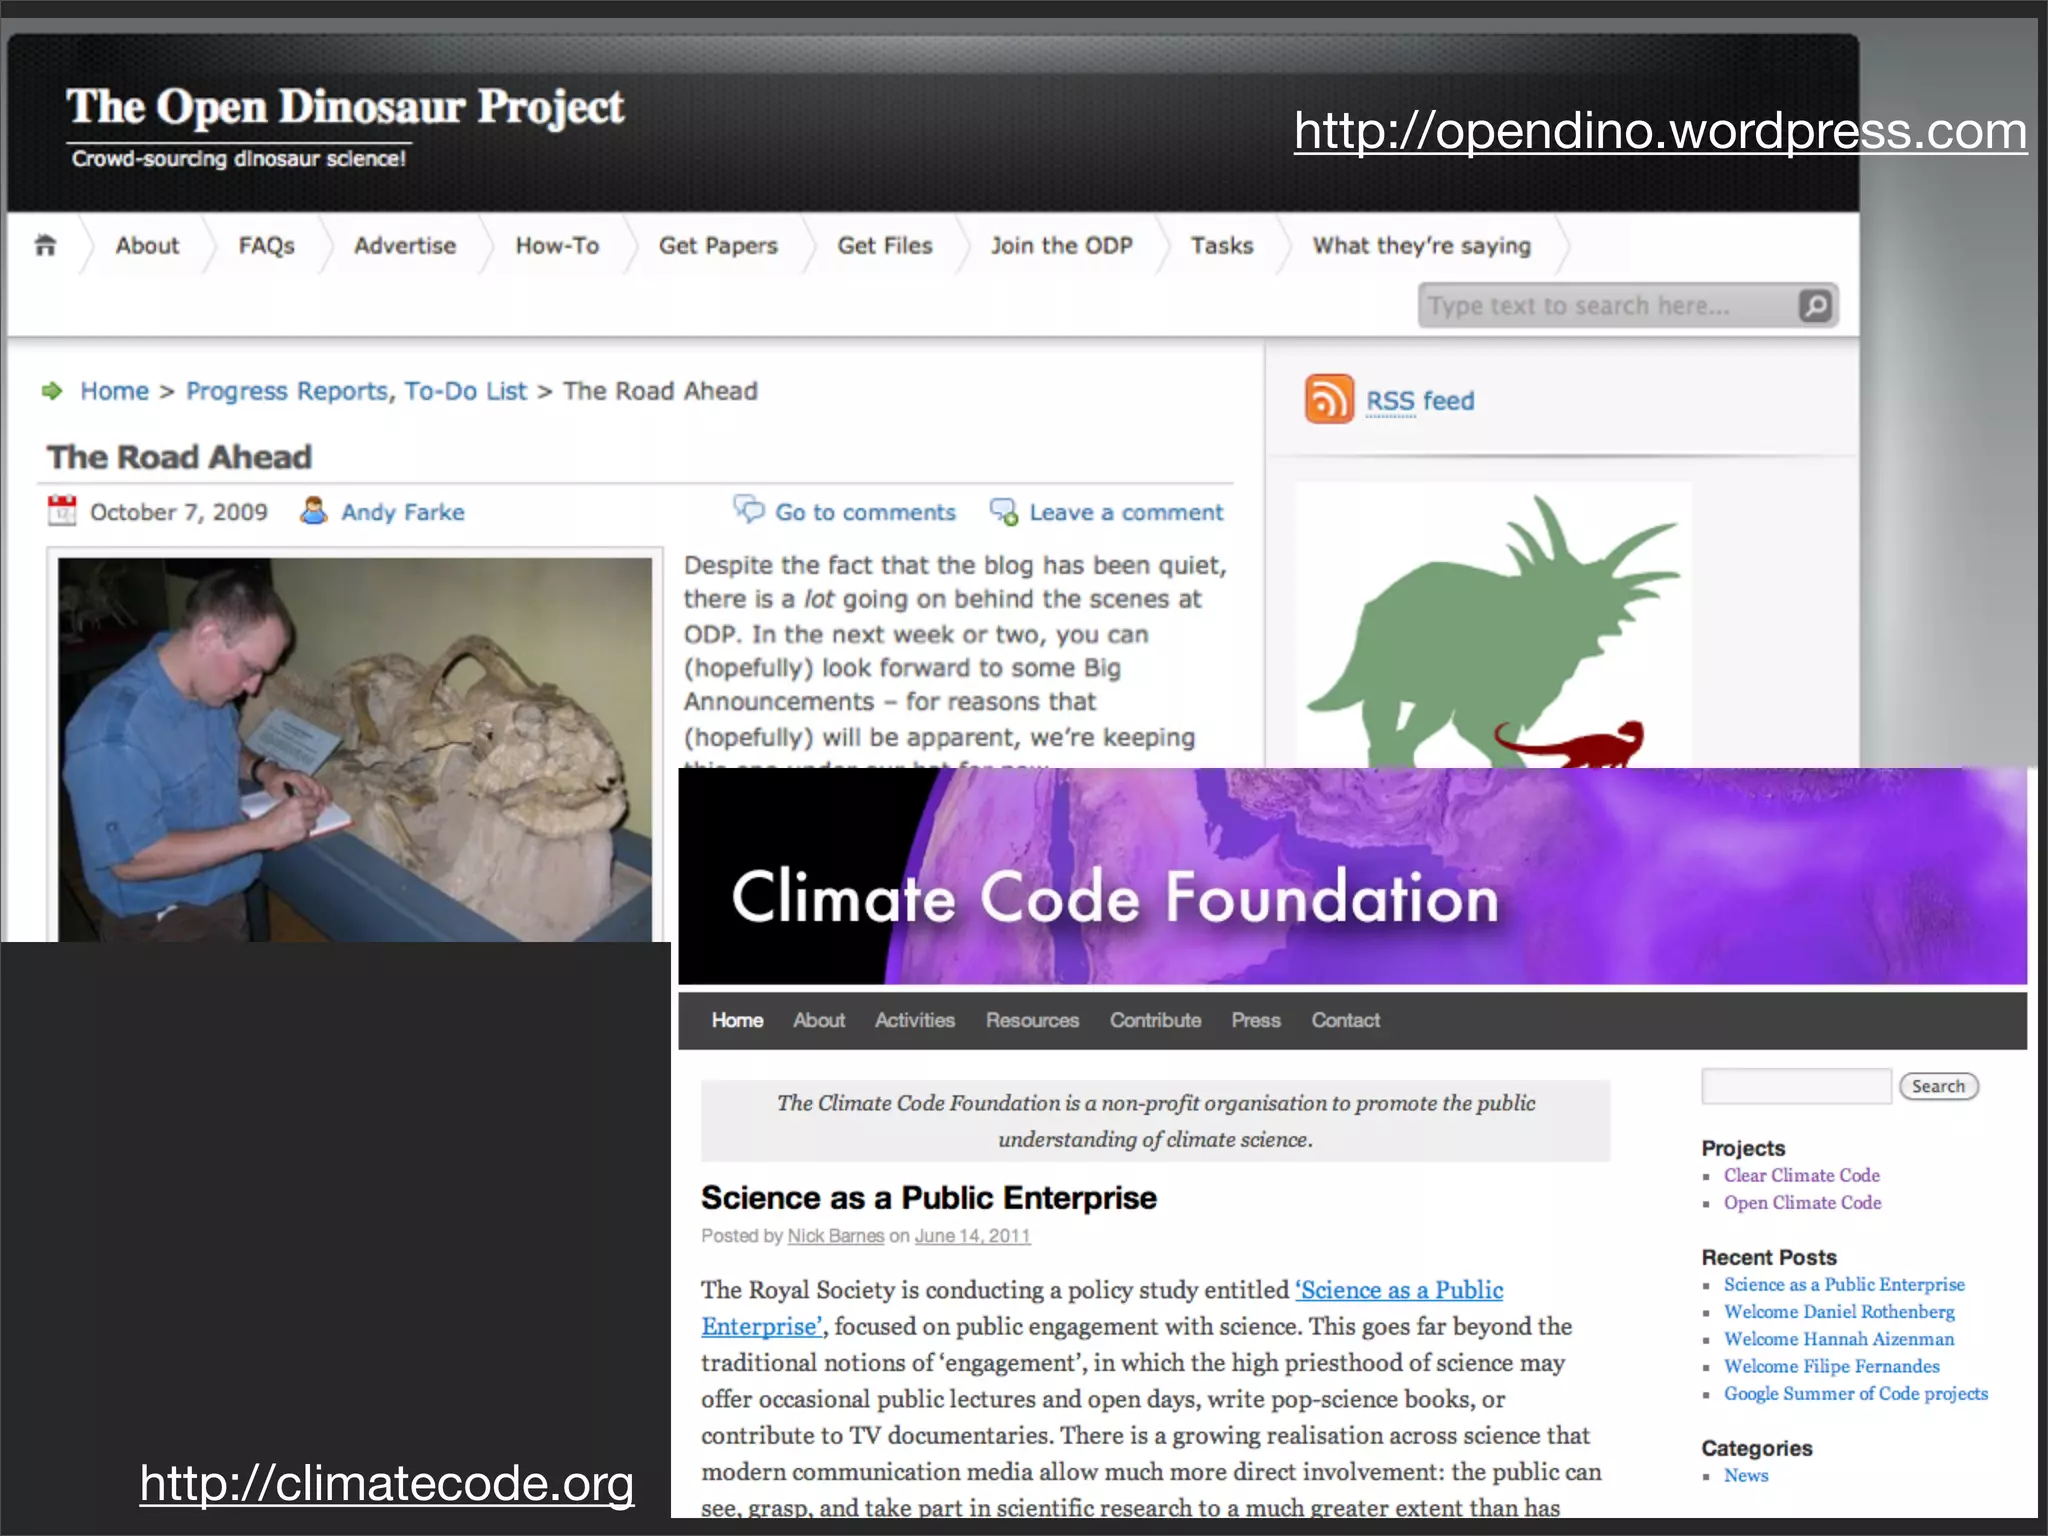2048x1536 pixels.
Task: Click the author icon beside Andy Farke
Action: 313,511
